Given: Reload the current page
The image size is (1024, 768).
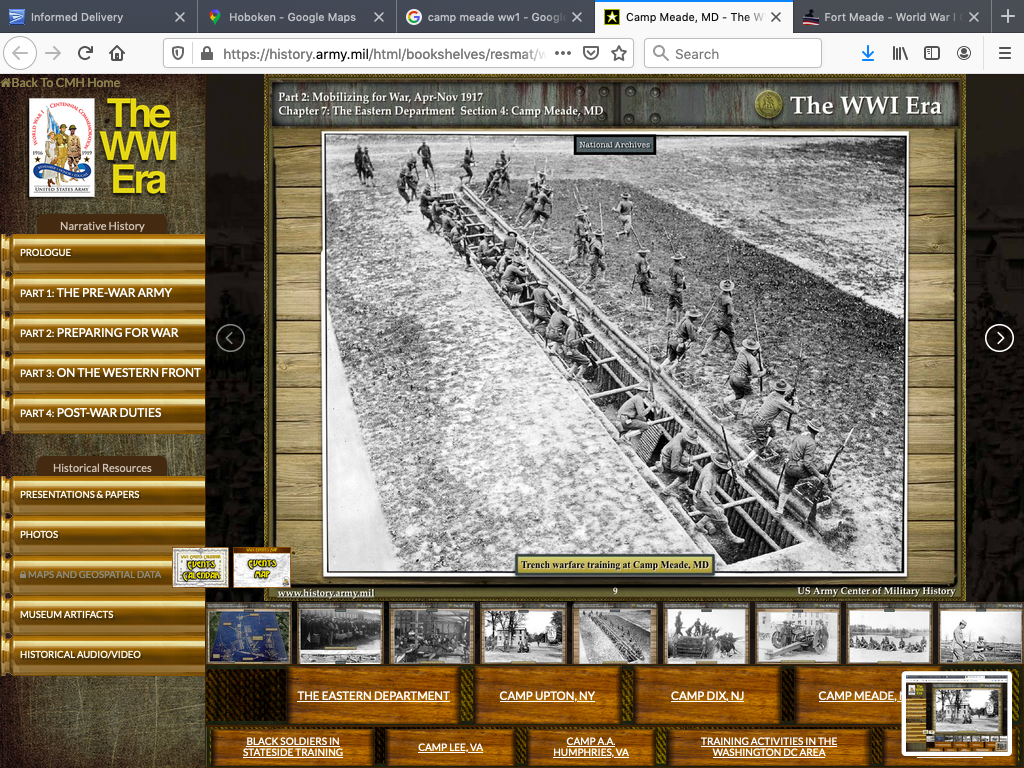Looking at the screenshot, I should point(85,53).
